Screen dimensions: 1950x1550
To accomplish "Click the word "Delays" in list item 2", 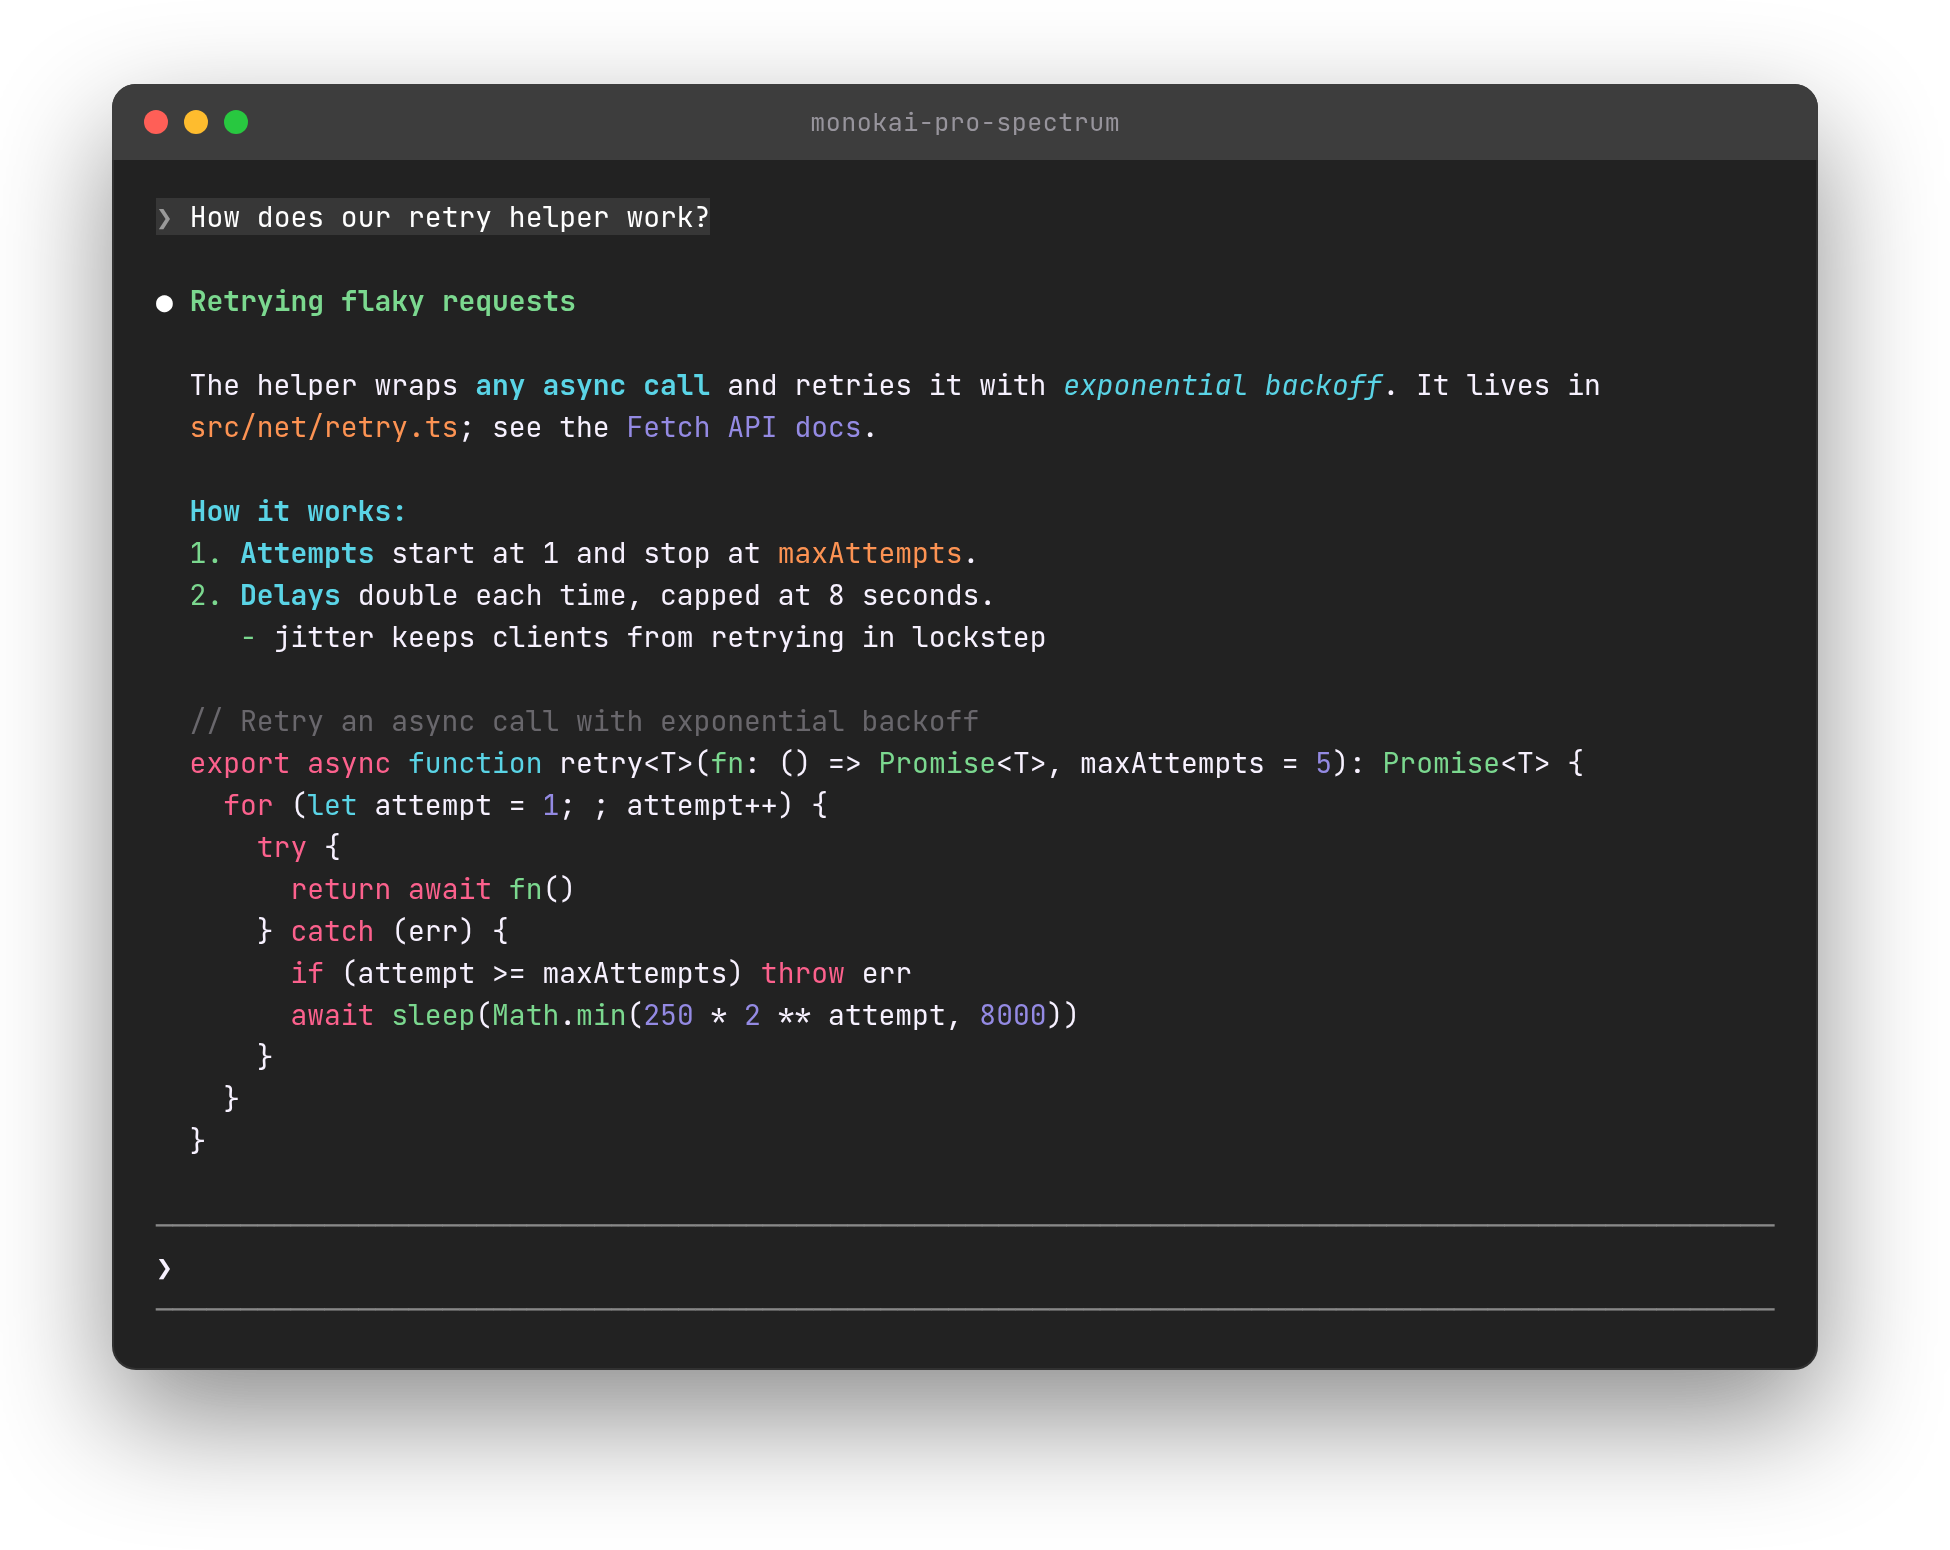I will [290, 596].
